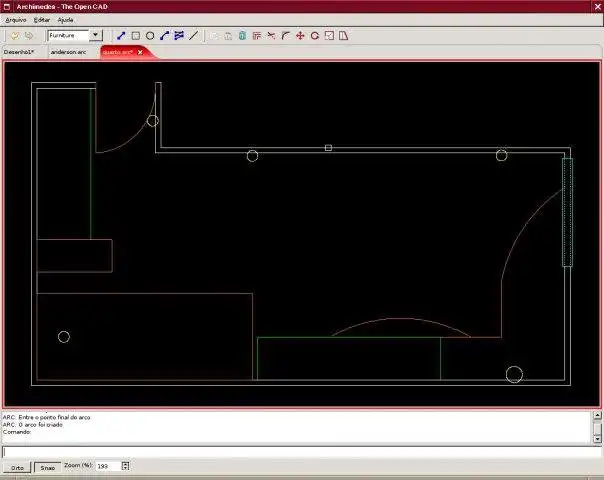Click the command input field
This screenshot has width=604, height=480.
coord(301,452)
